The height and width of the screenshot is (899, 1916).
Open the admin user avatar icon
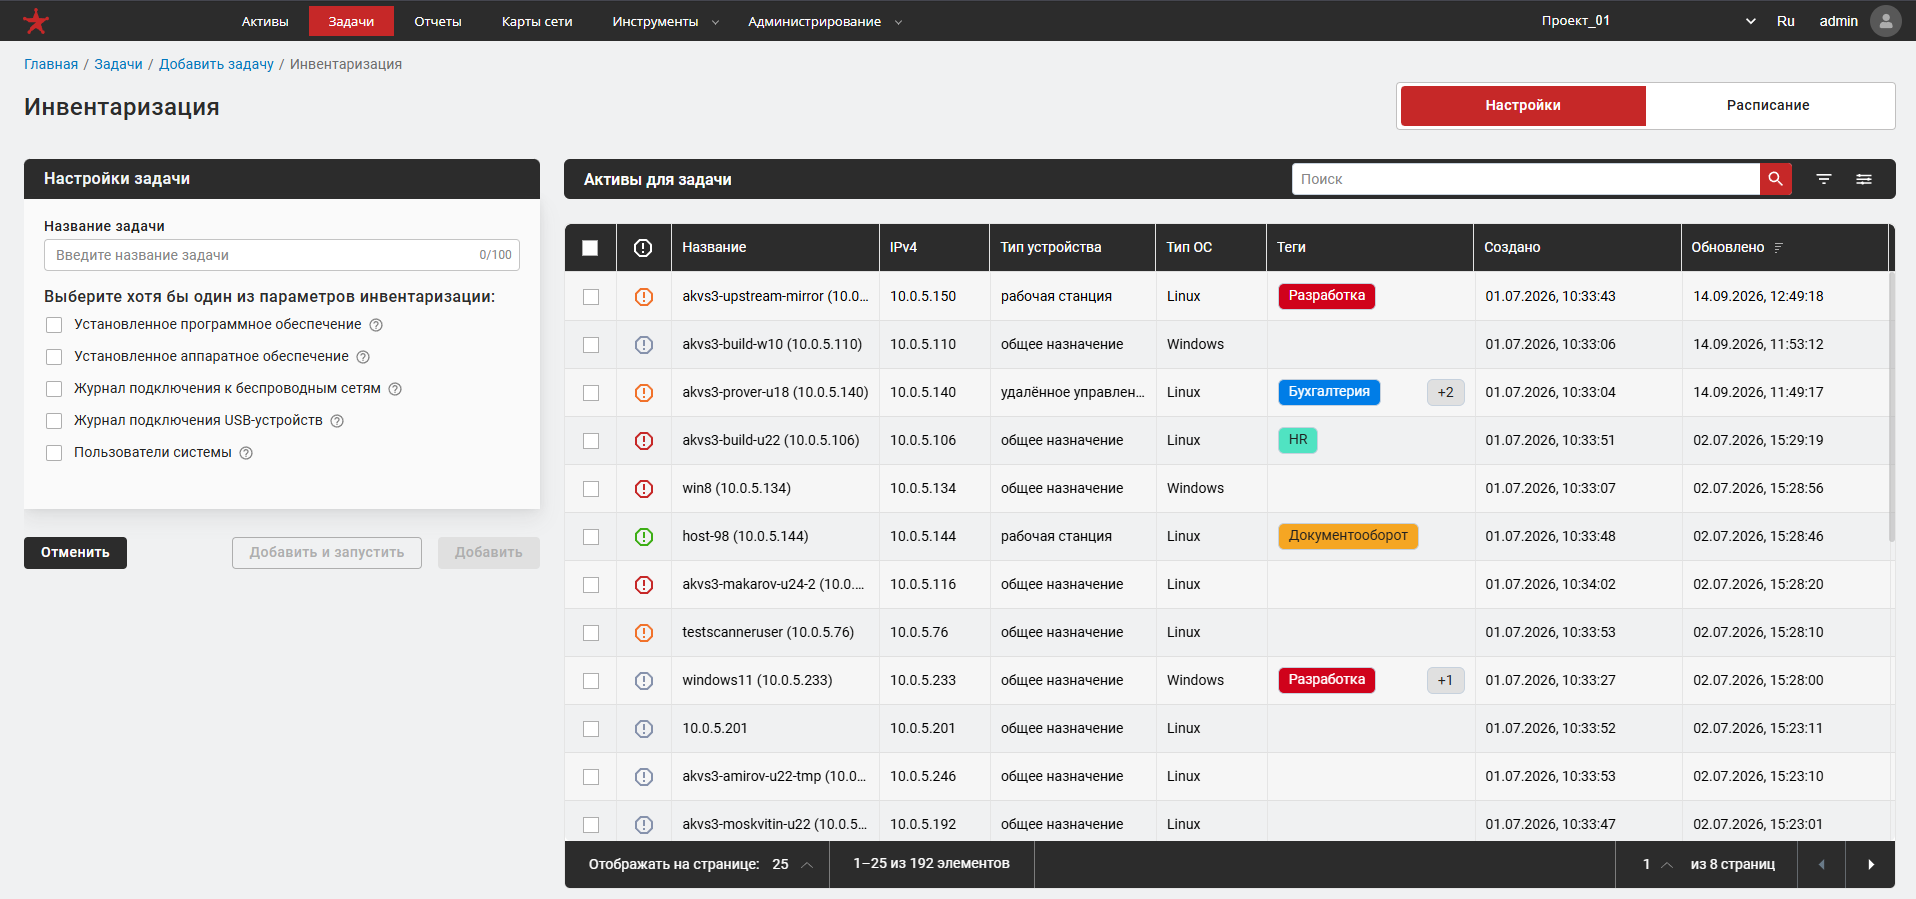pos(1885,21)
